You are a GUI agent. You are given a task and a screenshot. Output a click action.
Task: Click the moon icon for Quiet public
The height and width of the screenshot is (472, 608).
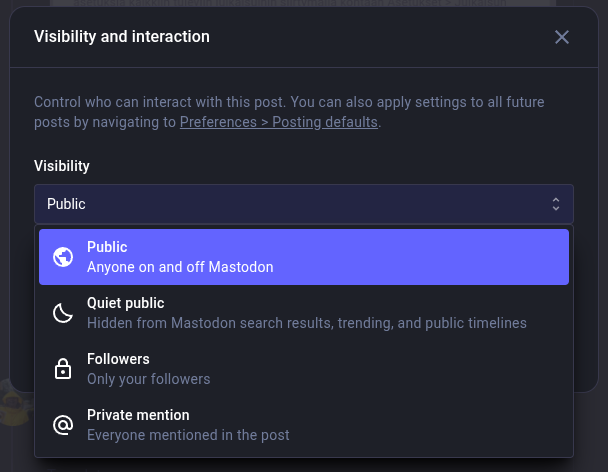[63, 313]
